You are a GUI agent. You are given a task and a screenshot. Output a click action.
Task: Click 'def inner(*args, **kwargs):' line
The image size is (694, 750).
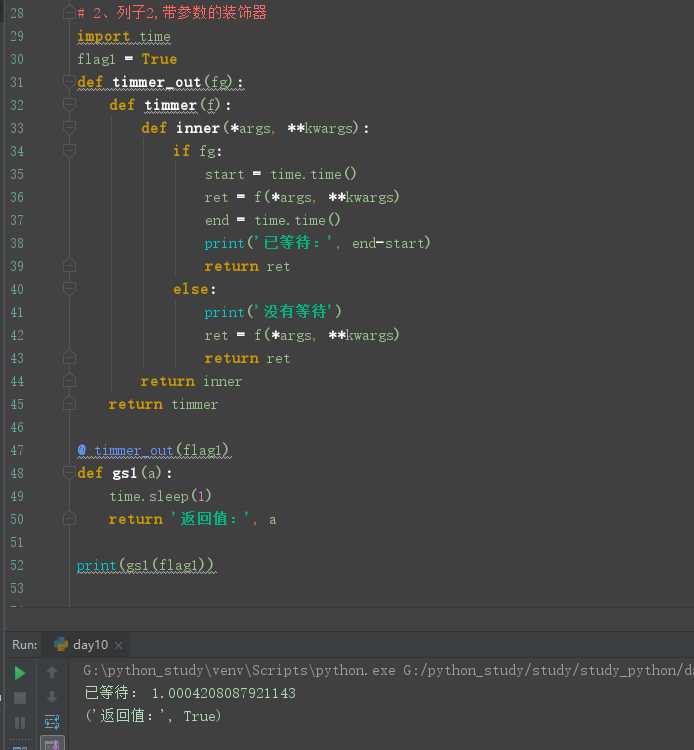point(255,128)
